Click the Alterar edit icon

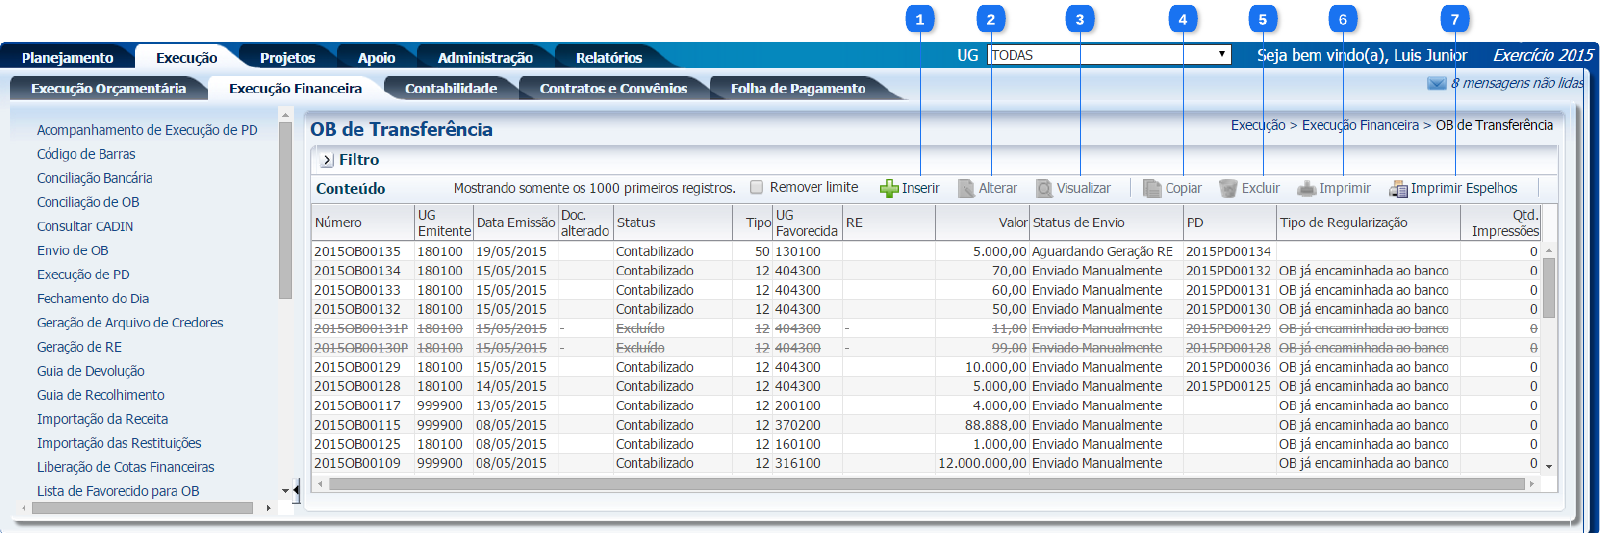[966, 188]
